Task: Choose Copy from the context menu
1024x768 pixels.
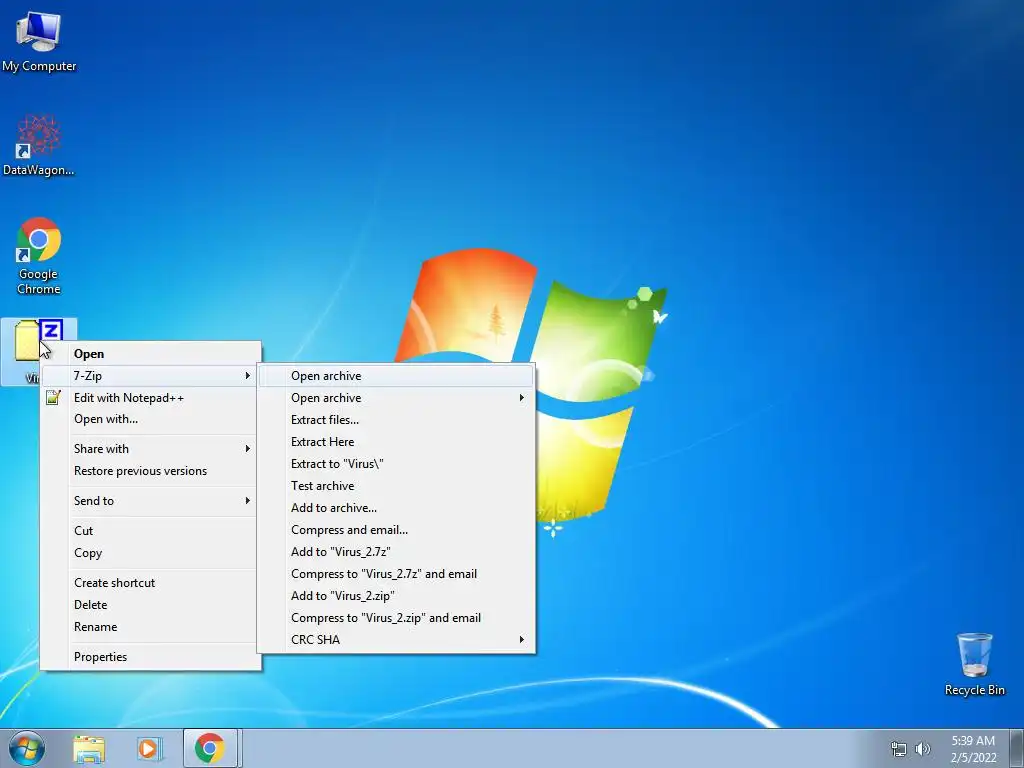Action: (151, 553)
